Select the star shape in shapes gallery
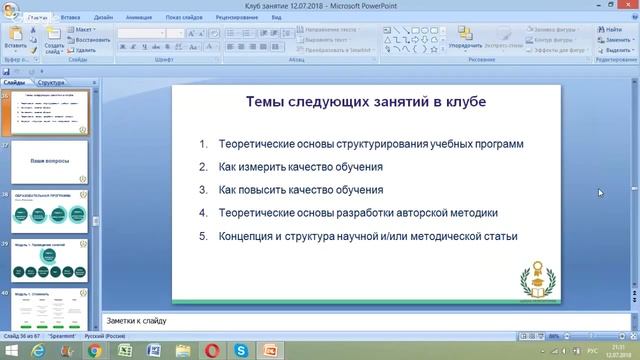Screen dimensions: 640x360 coord(434,49)
